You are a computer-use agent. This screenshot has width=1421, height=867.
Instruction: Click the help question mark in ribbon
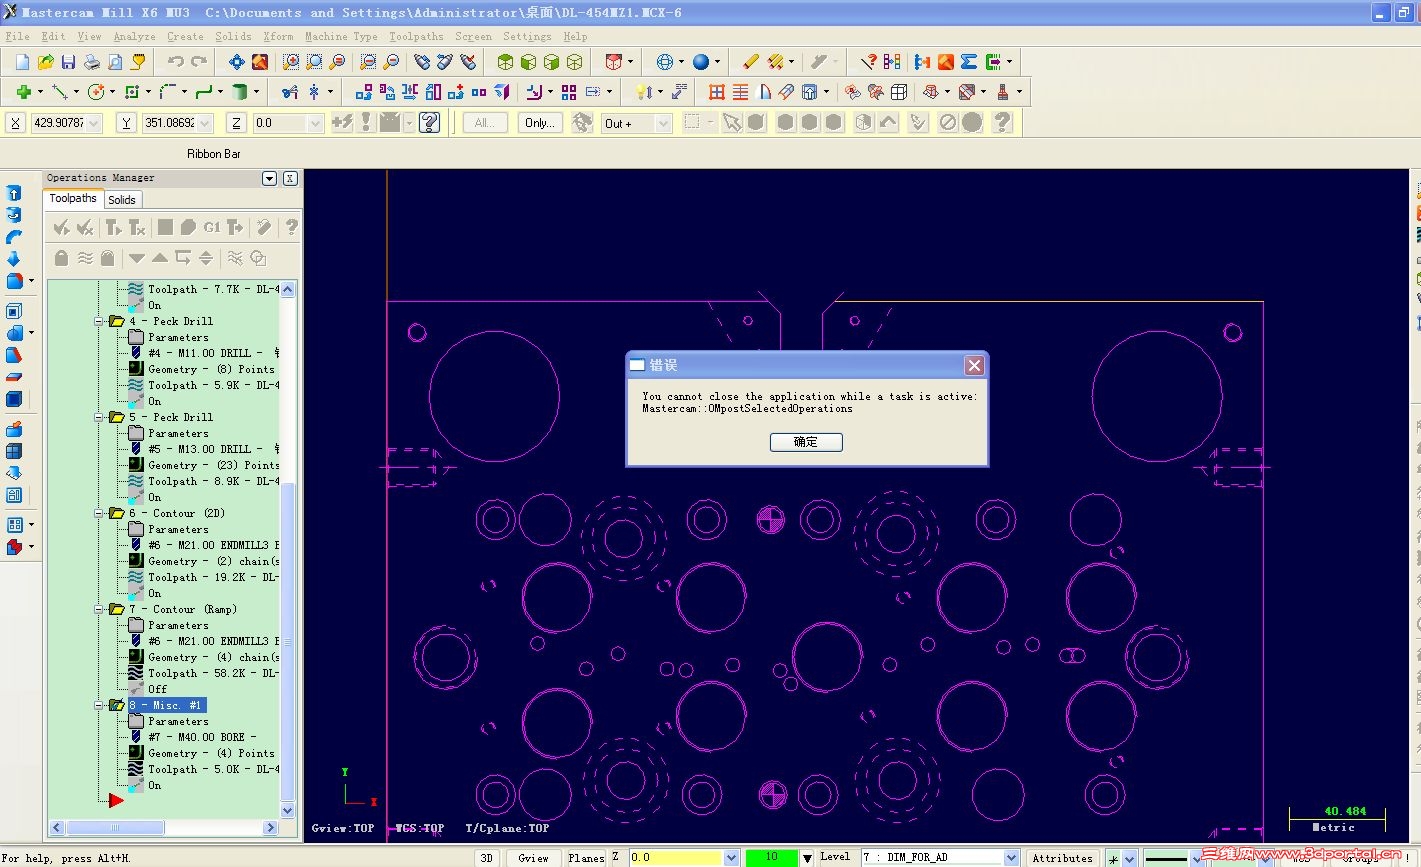(x=430, y=123)
